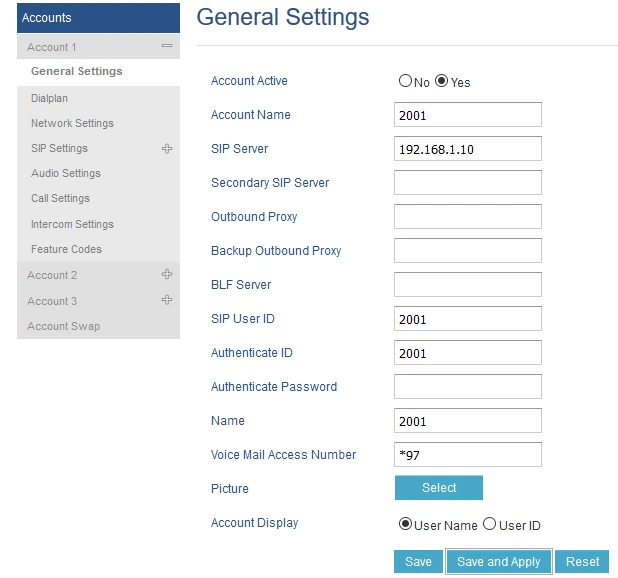Click the Voice Mail Access Number field

[467, 455]
